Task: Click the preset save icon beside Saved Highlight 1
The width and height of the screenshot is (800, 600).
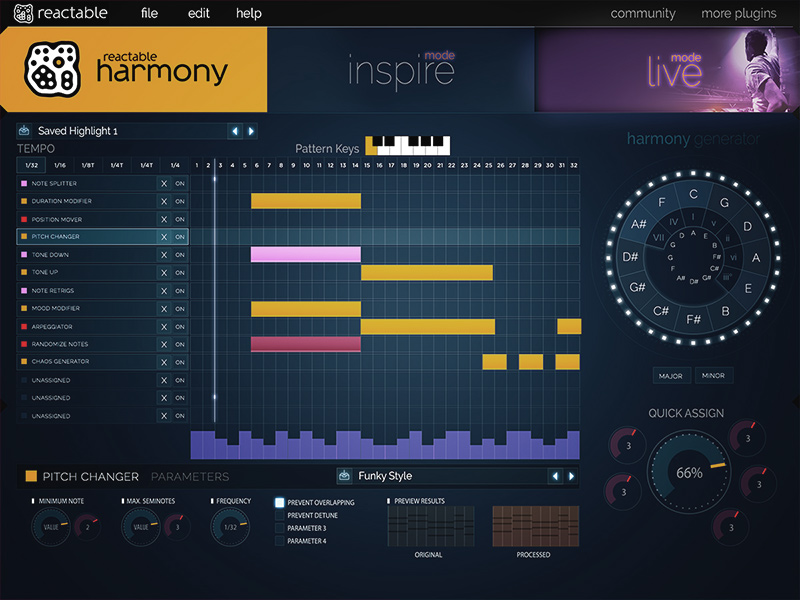Action: coord(26,131)
